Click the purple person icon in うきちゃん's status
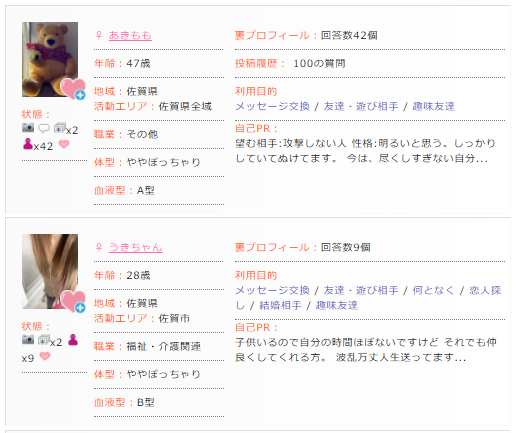 [x=73, y=340]
